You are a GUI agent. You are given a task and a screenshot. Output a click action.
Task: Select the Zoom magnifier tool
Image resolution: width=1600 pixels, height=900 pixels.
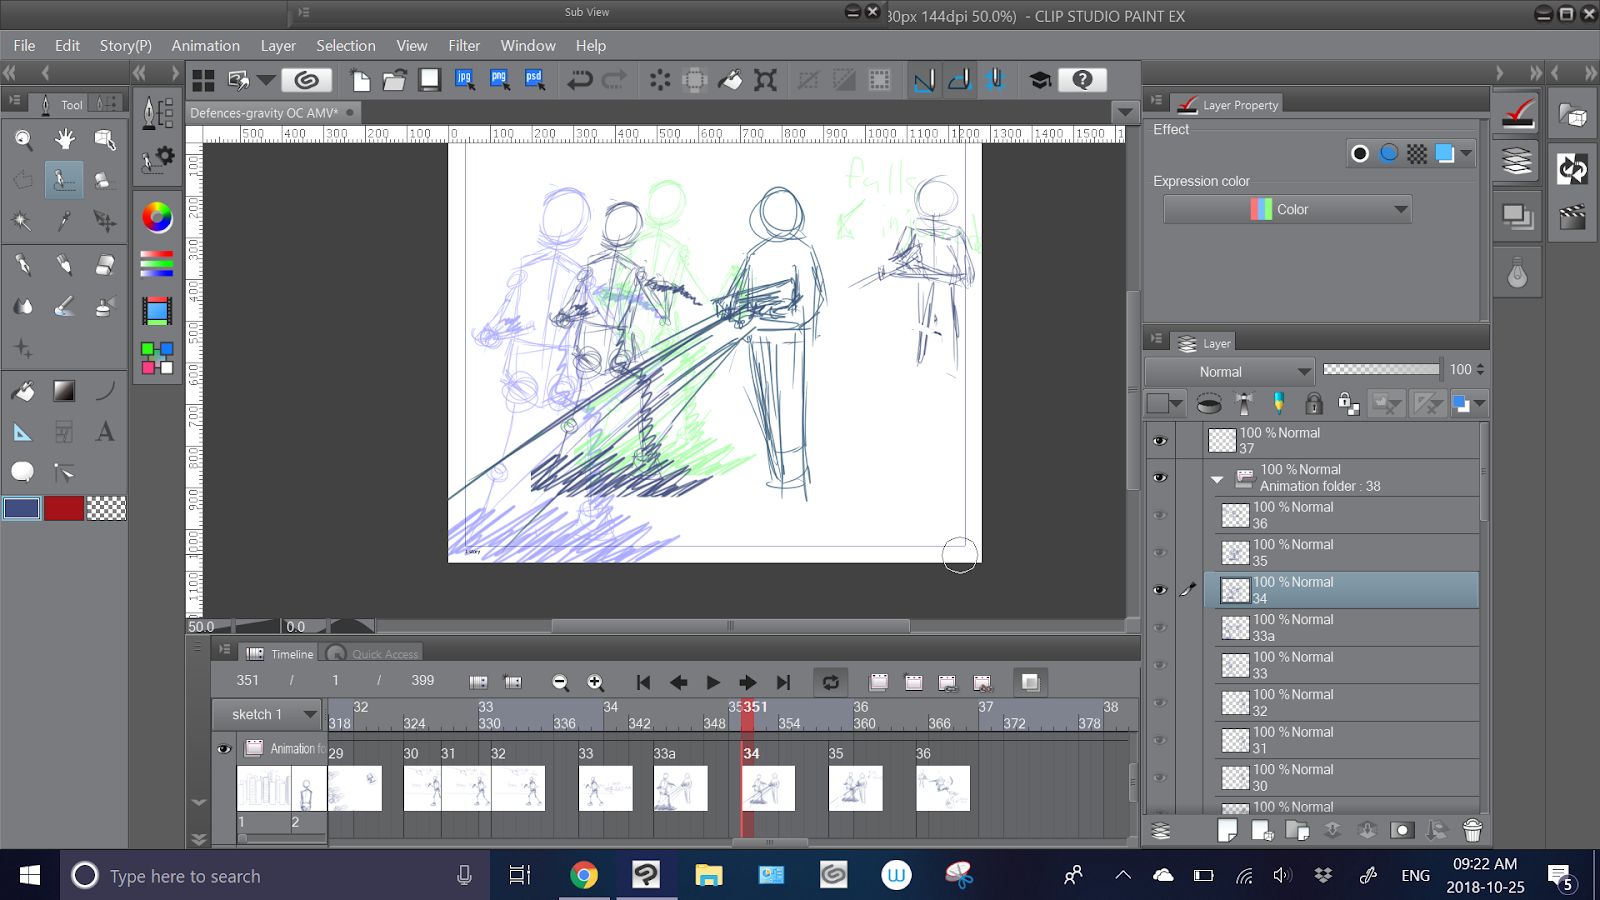[x=23, y=139]
